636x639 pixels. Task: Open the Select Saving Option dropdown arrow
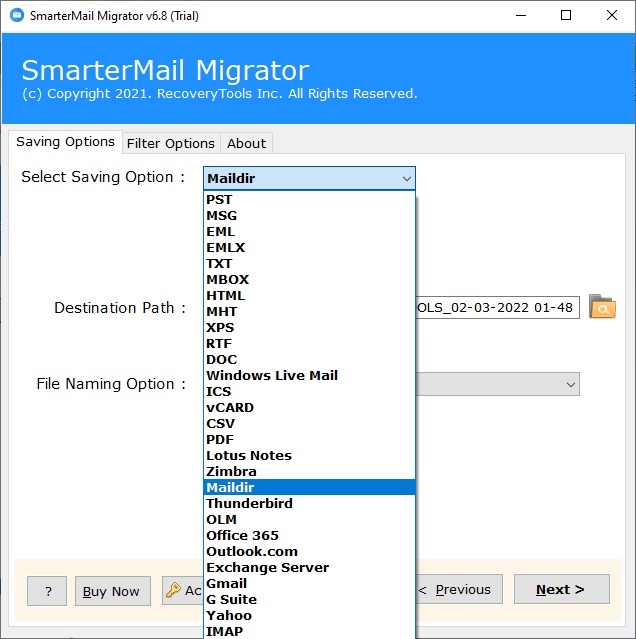(406, 178)
